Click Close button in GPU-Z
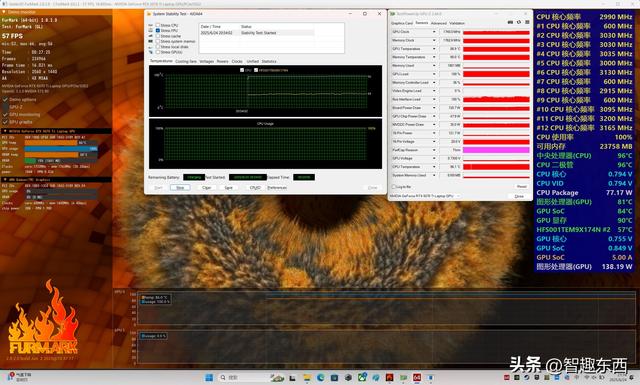The image size is (640, 385). click(x=519, y=196)
